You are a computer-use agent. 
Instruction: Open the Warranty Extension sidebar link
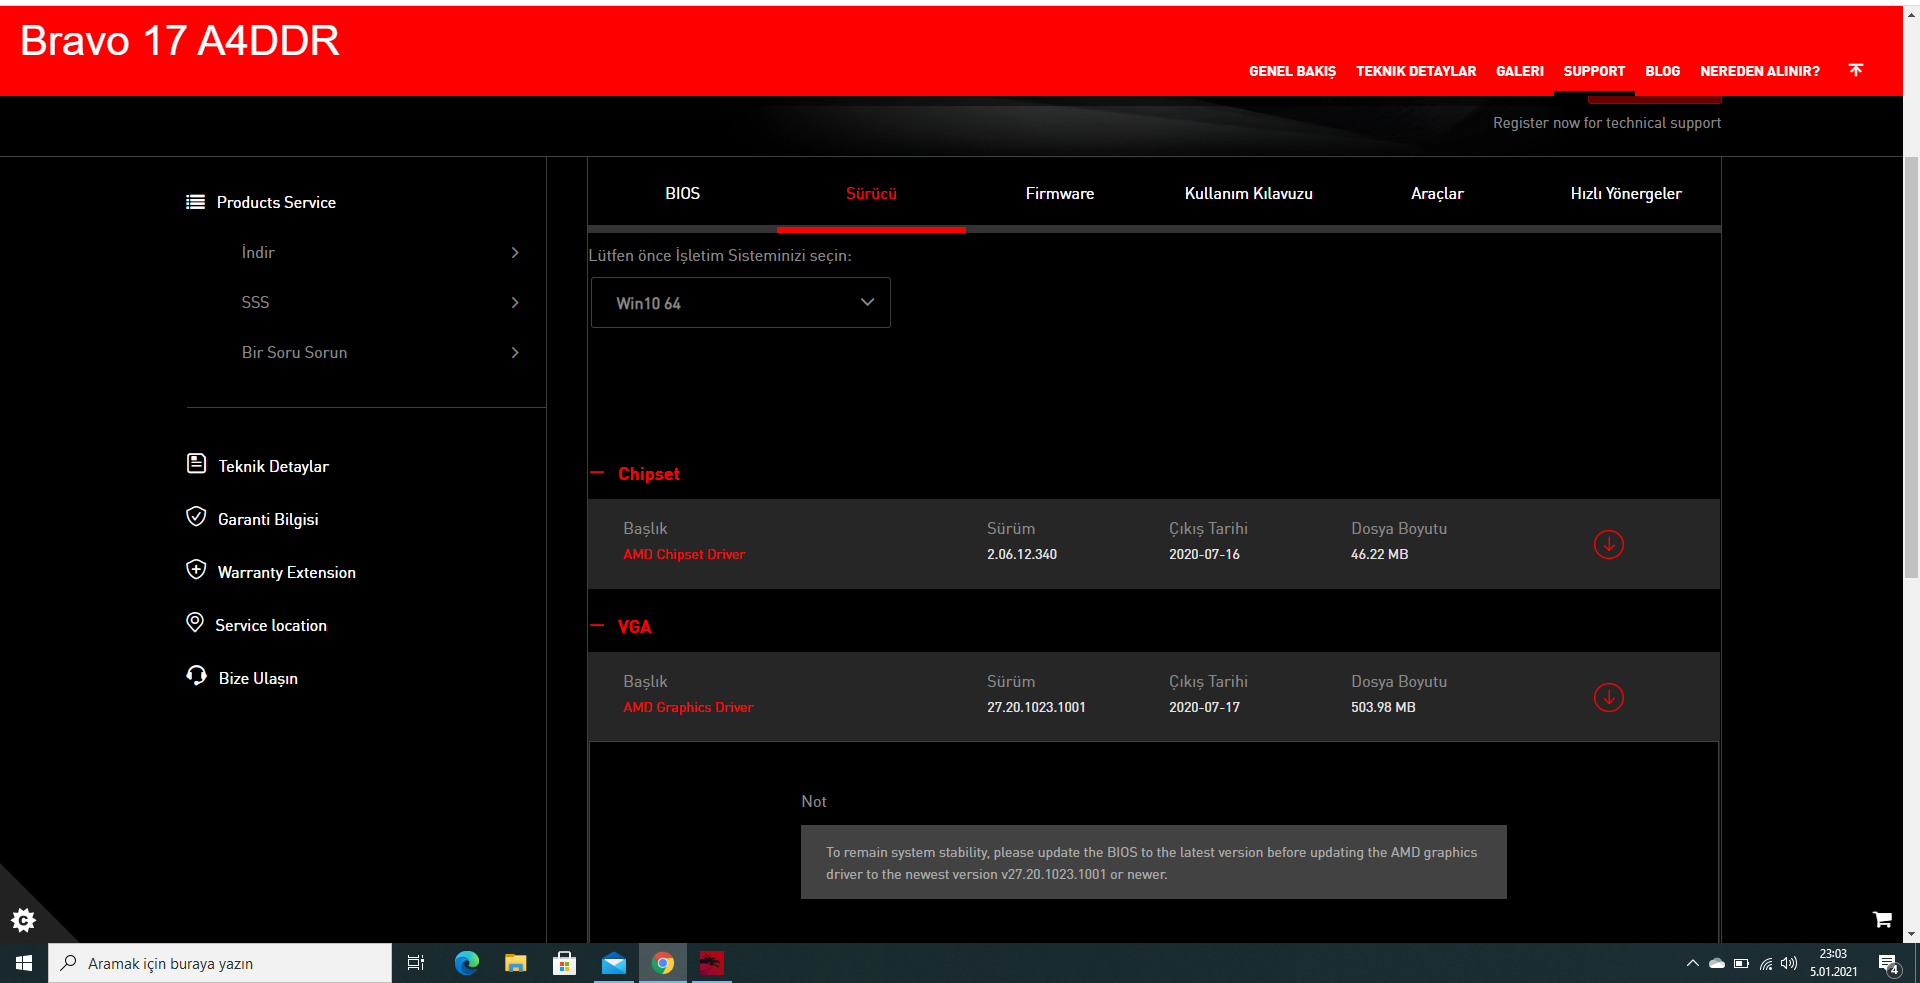click(287, 572)
